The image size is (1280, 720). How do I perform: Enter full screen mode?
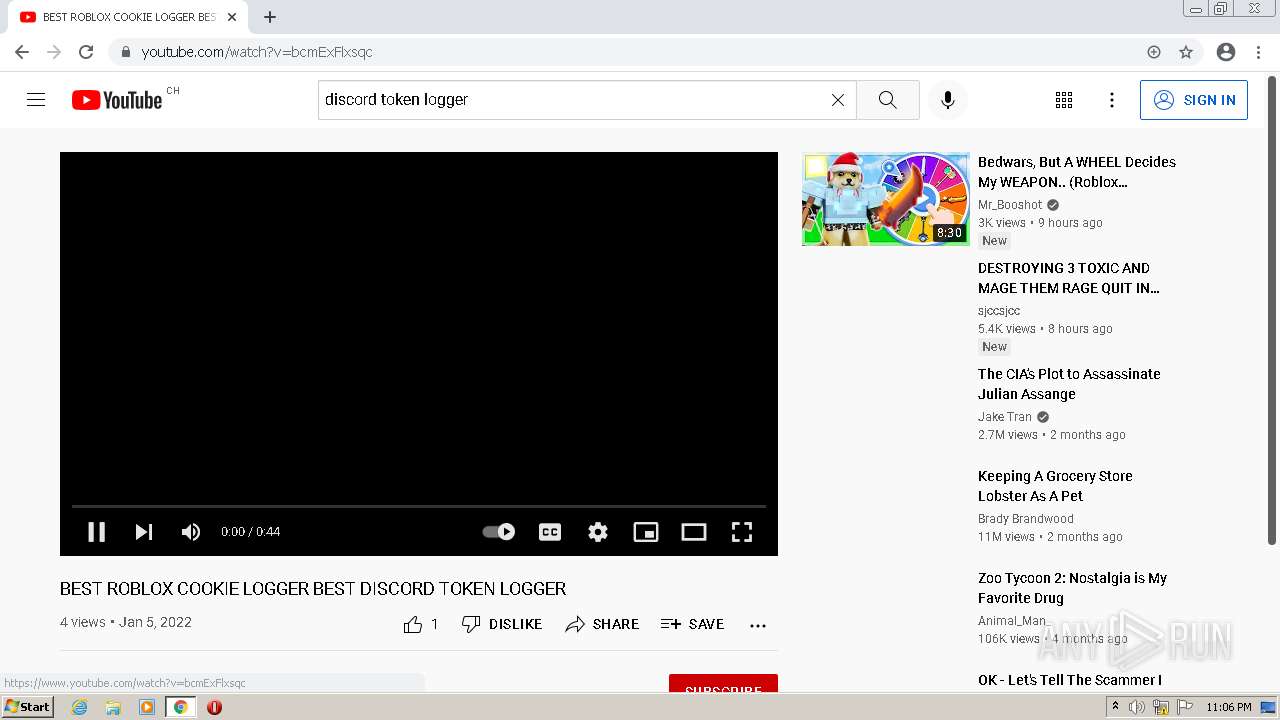coord(742,532)
